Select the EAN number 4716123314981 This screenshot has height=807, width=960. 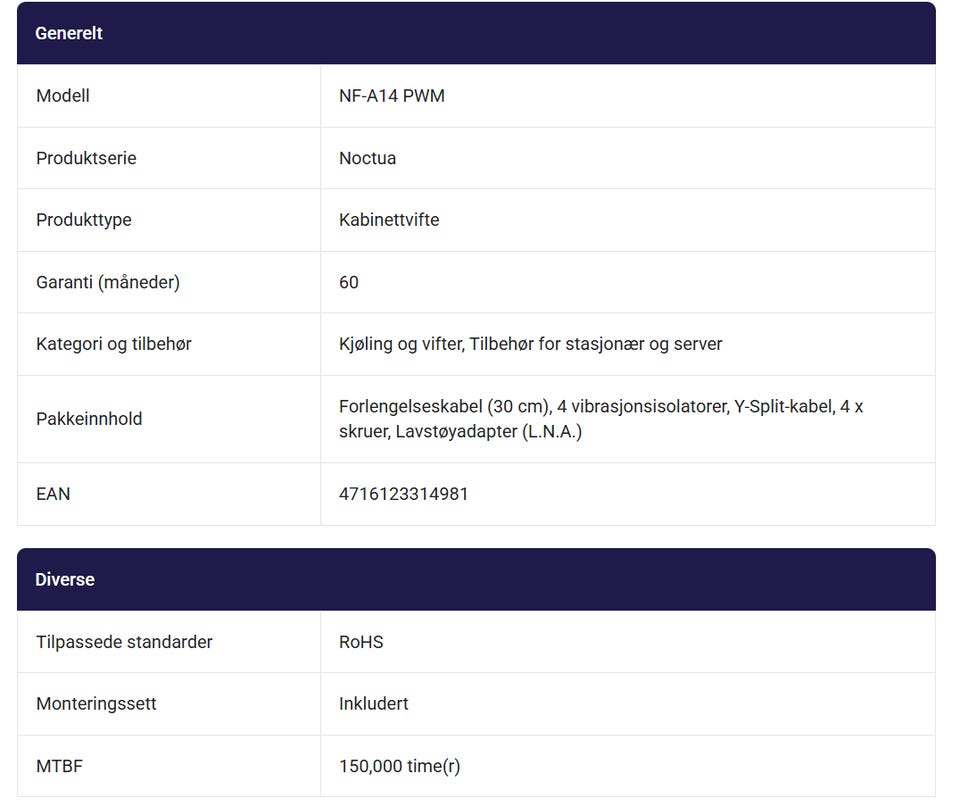click(x=403, y=494)
